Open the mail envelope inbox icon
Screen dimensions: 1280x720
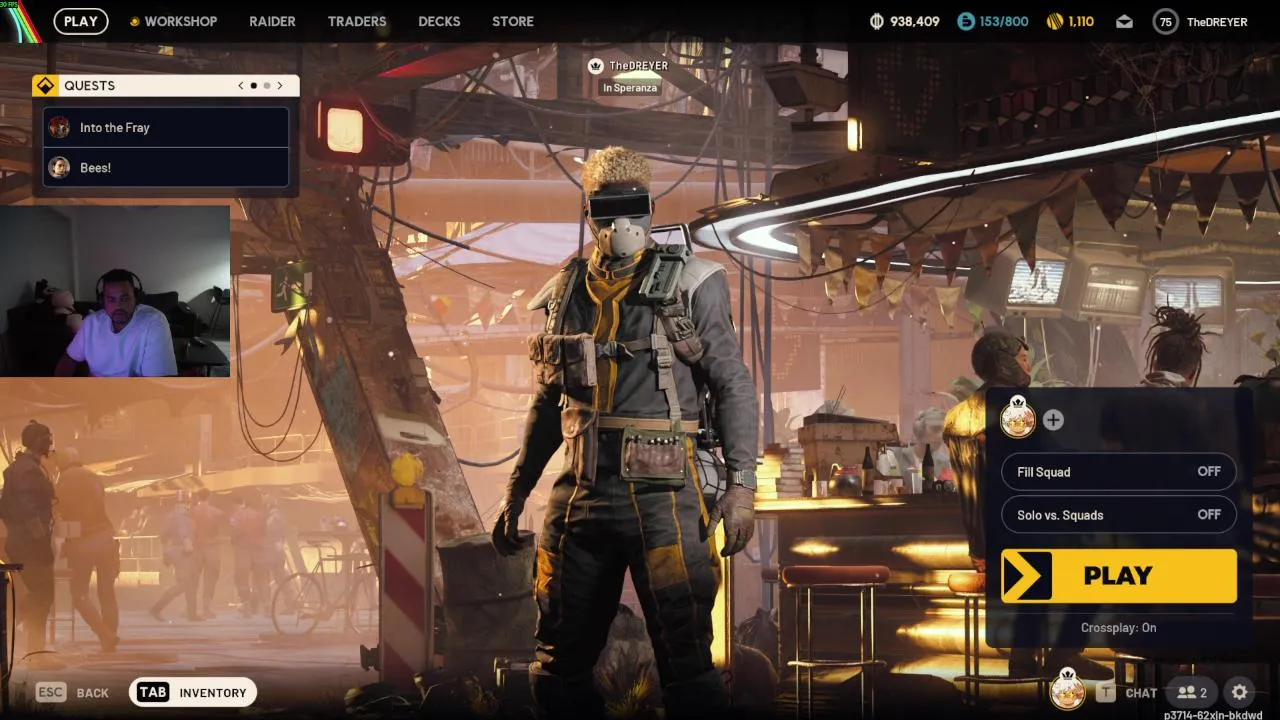pyautogui.click(x=1124, y=21)
